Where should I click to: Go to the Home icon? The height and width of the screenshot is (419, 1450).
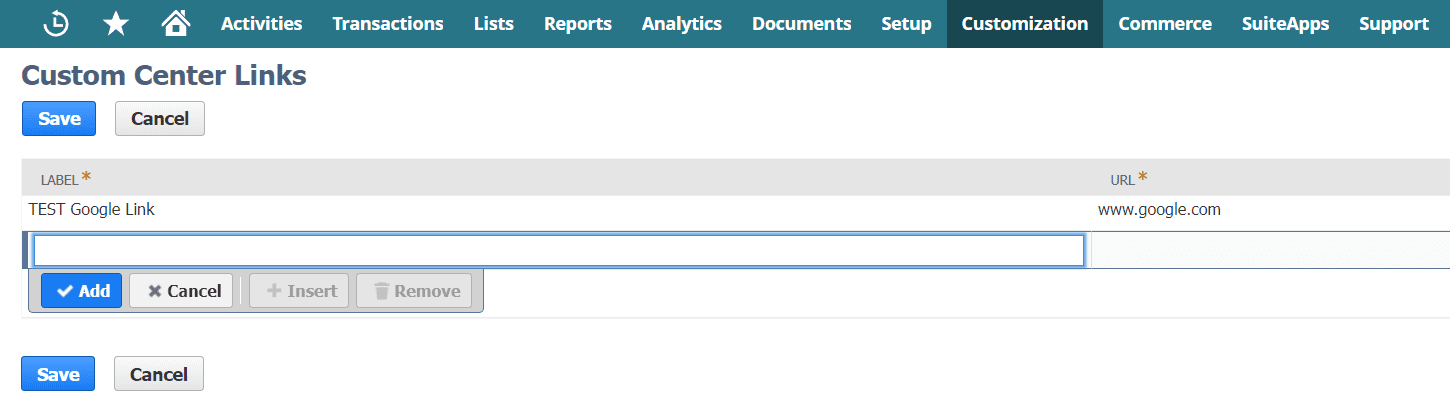(176, 23)
